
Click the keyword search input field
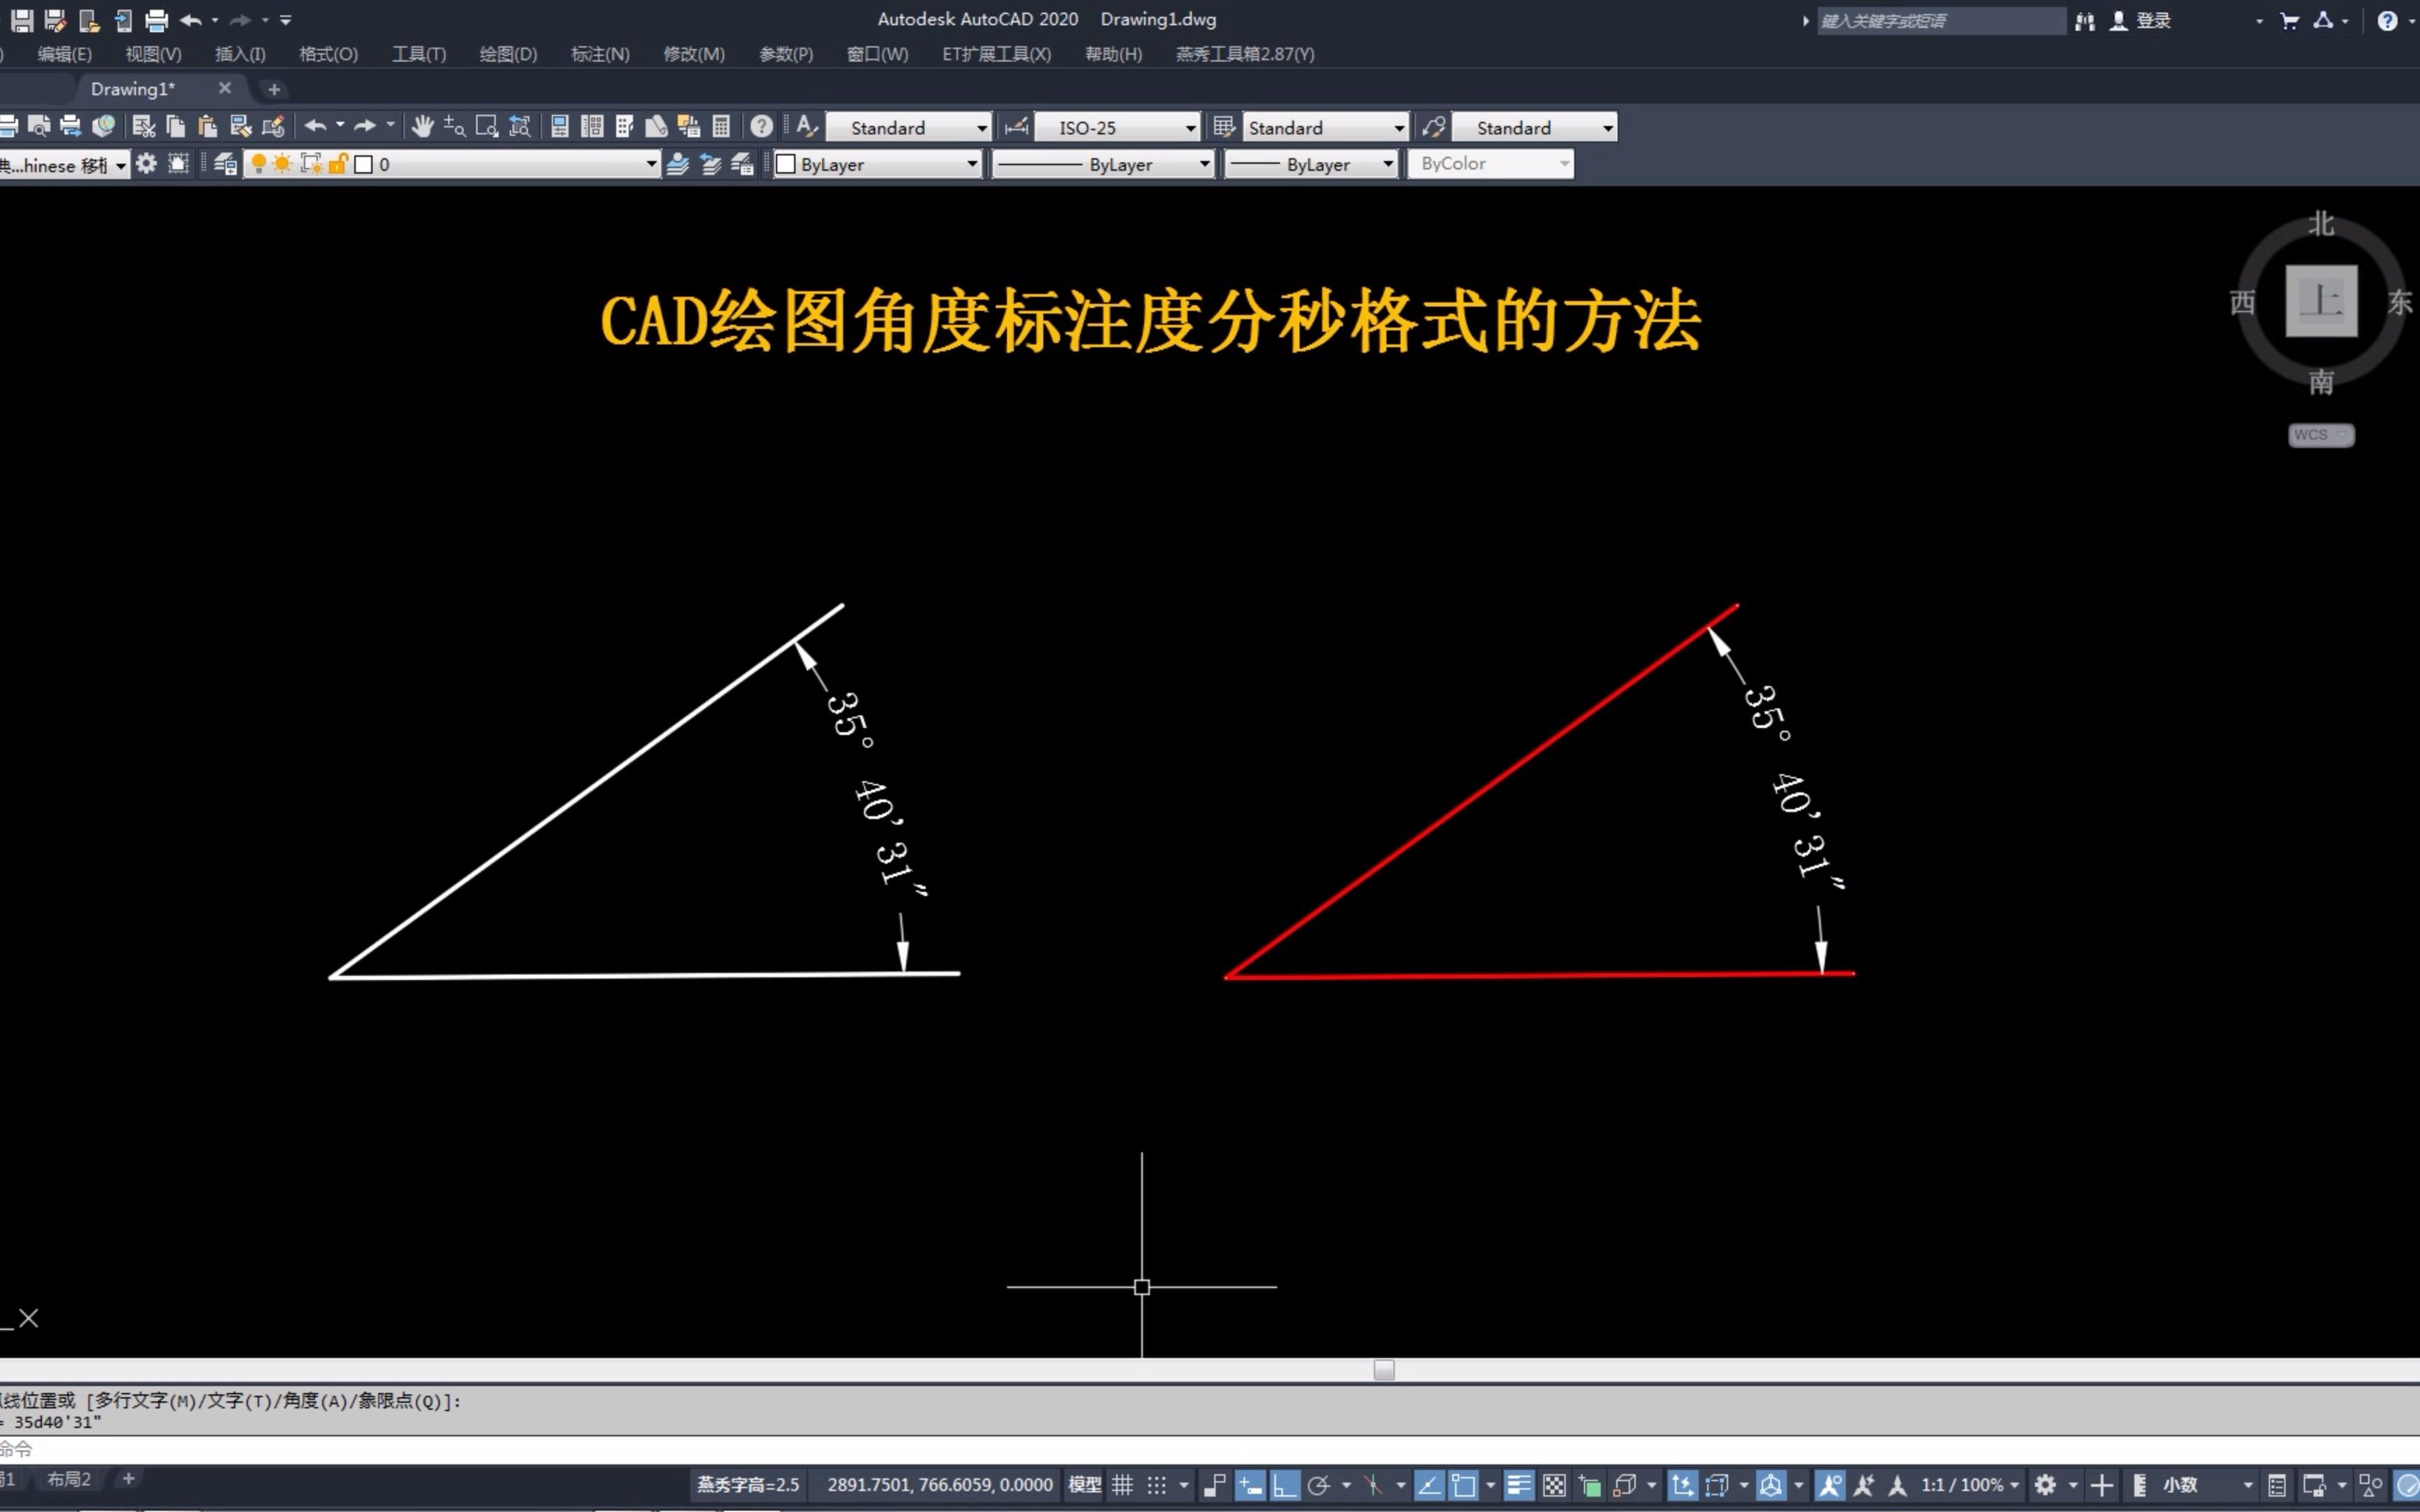1940,20
